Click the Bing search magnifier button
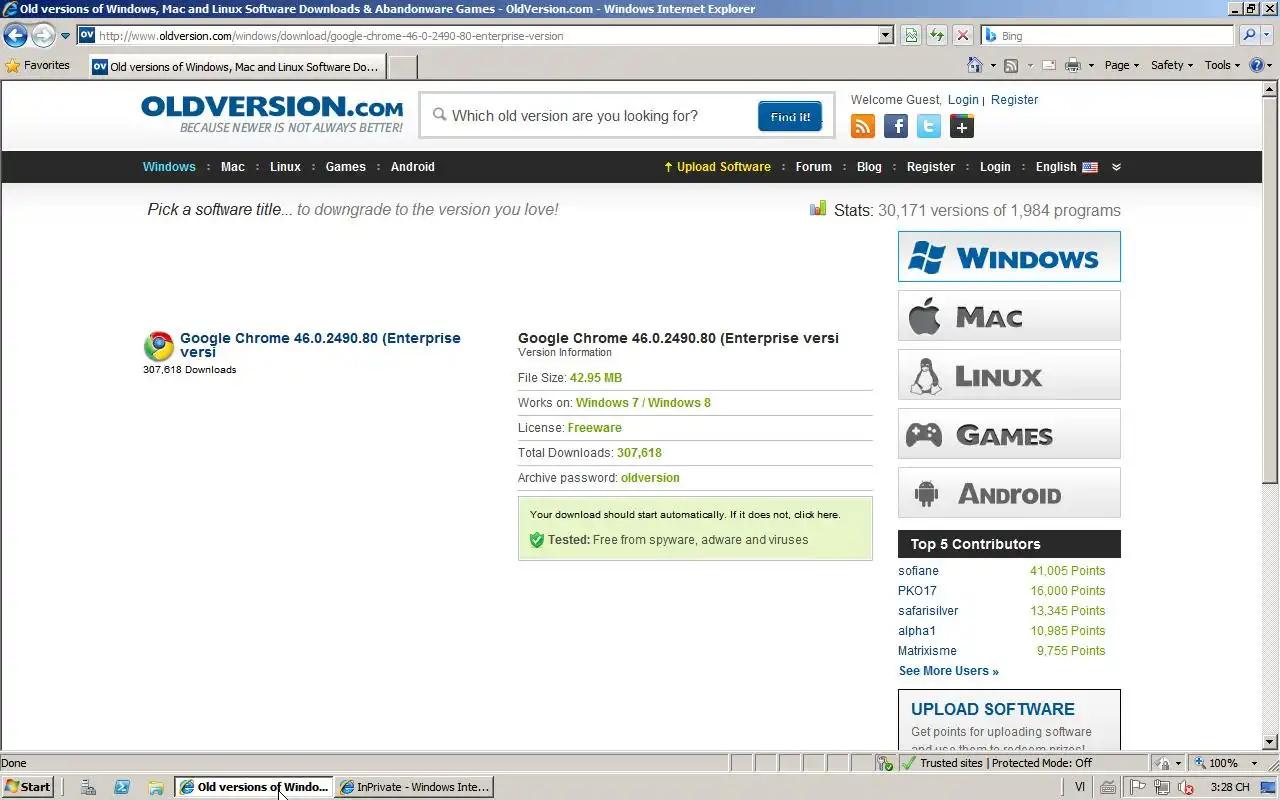The width and height of the screenshot is (1280, 800). click(1248, 35)
